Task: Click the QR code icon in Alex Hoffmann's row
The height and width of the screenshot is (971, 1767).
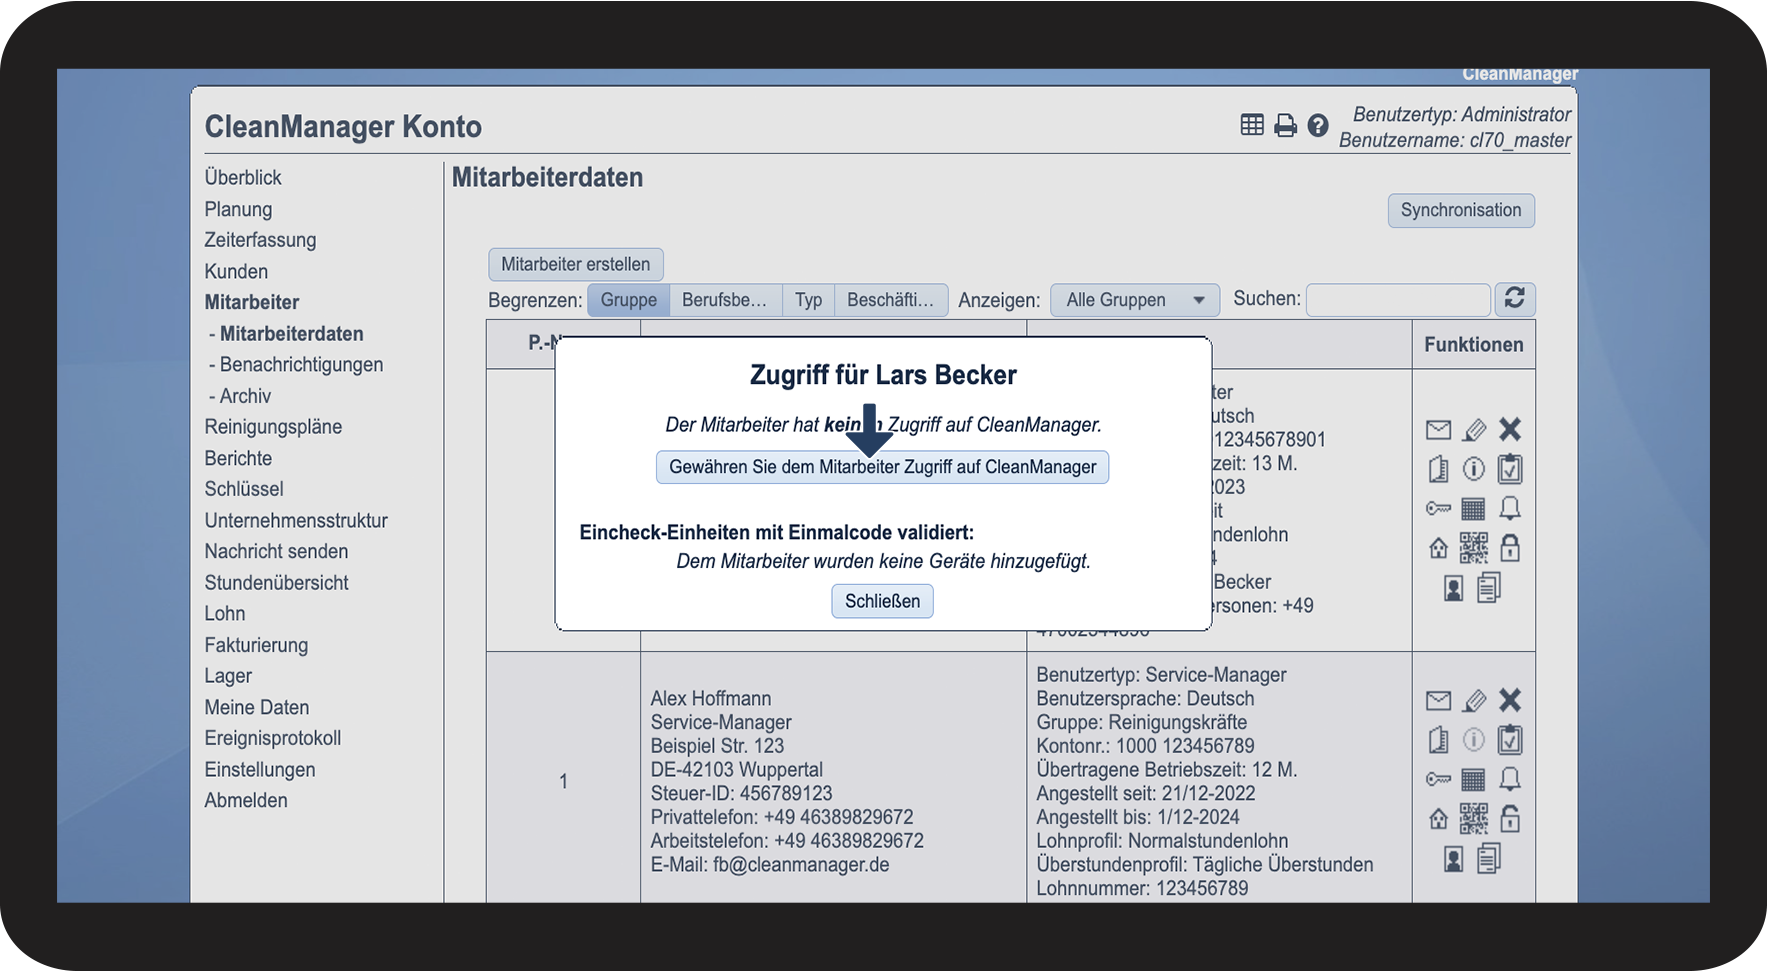Action: [x=1474, y=819]
